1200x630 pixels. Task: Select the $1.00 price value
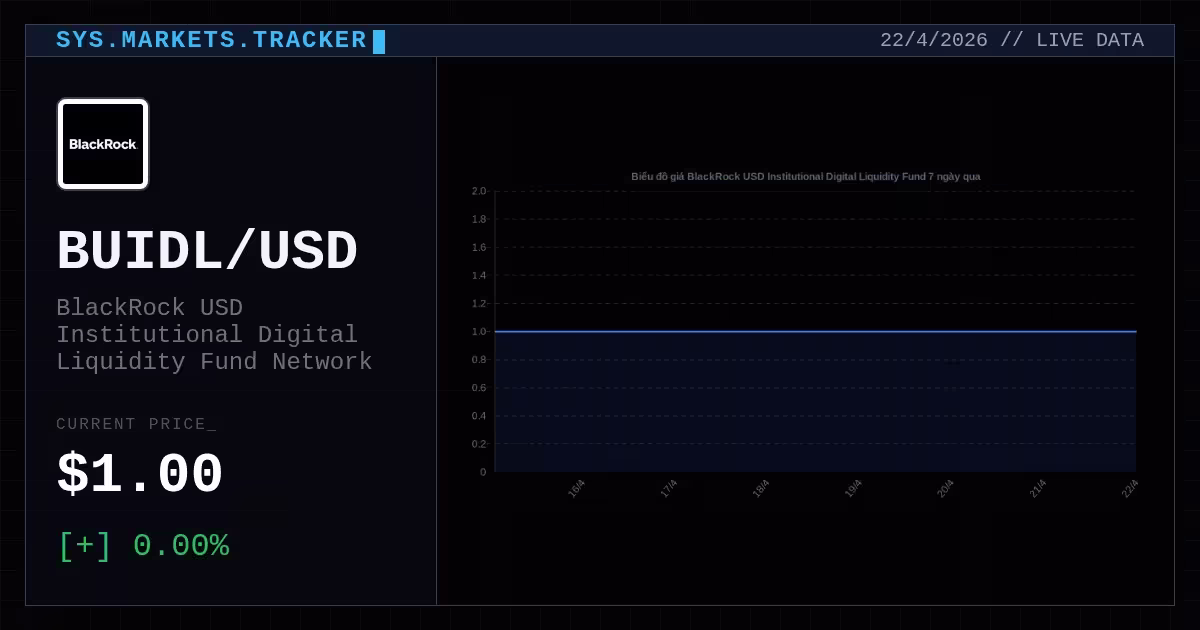[140, 475]
